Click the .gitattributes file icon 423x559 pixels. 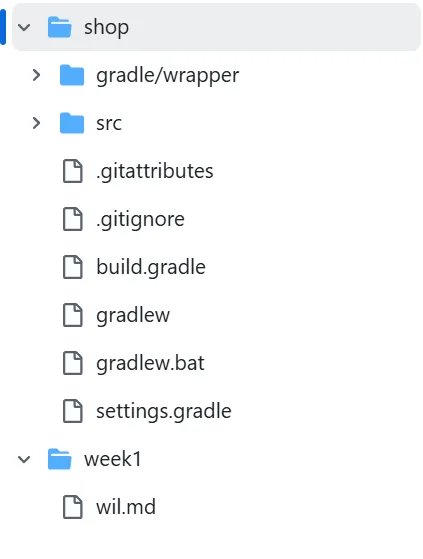coord(73,171)
